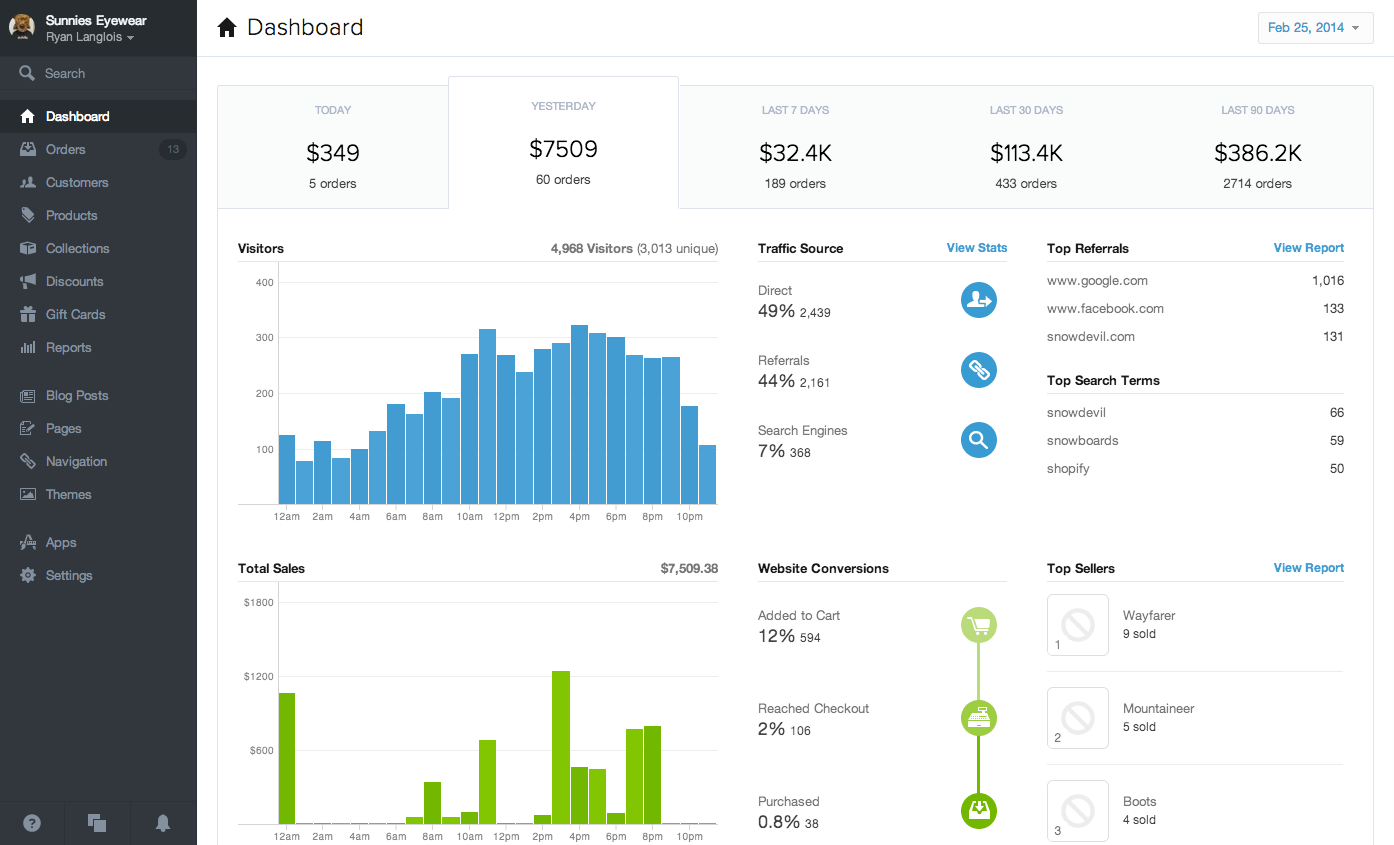Click the Mountaineer top seller name
Screen dimensions: 1394x845
click(1159, 709)
